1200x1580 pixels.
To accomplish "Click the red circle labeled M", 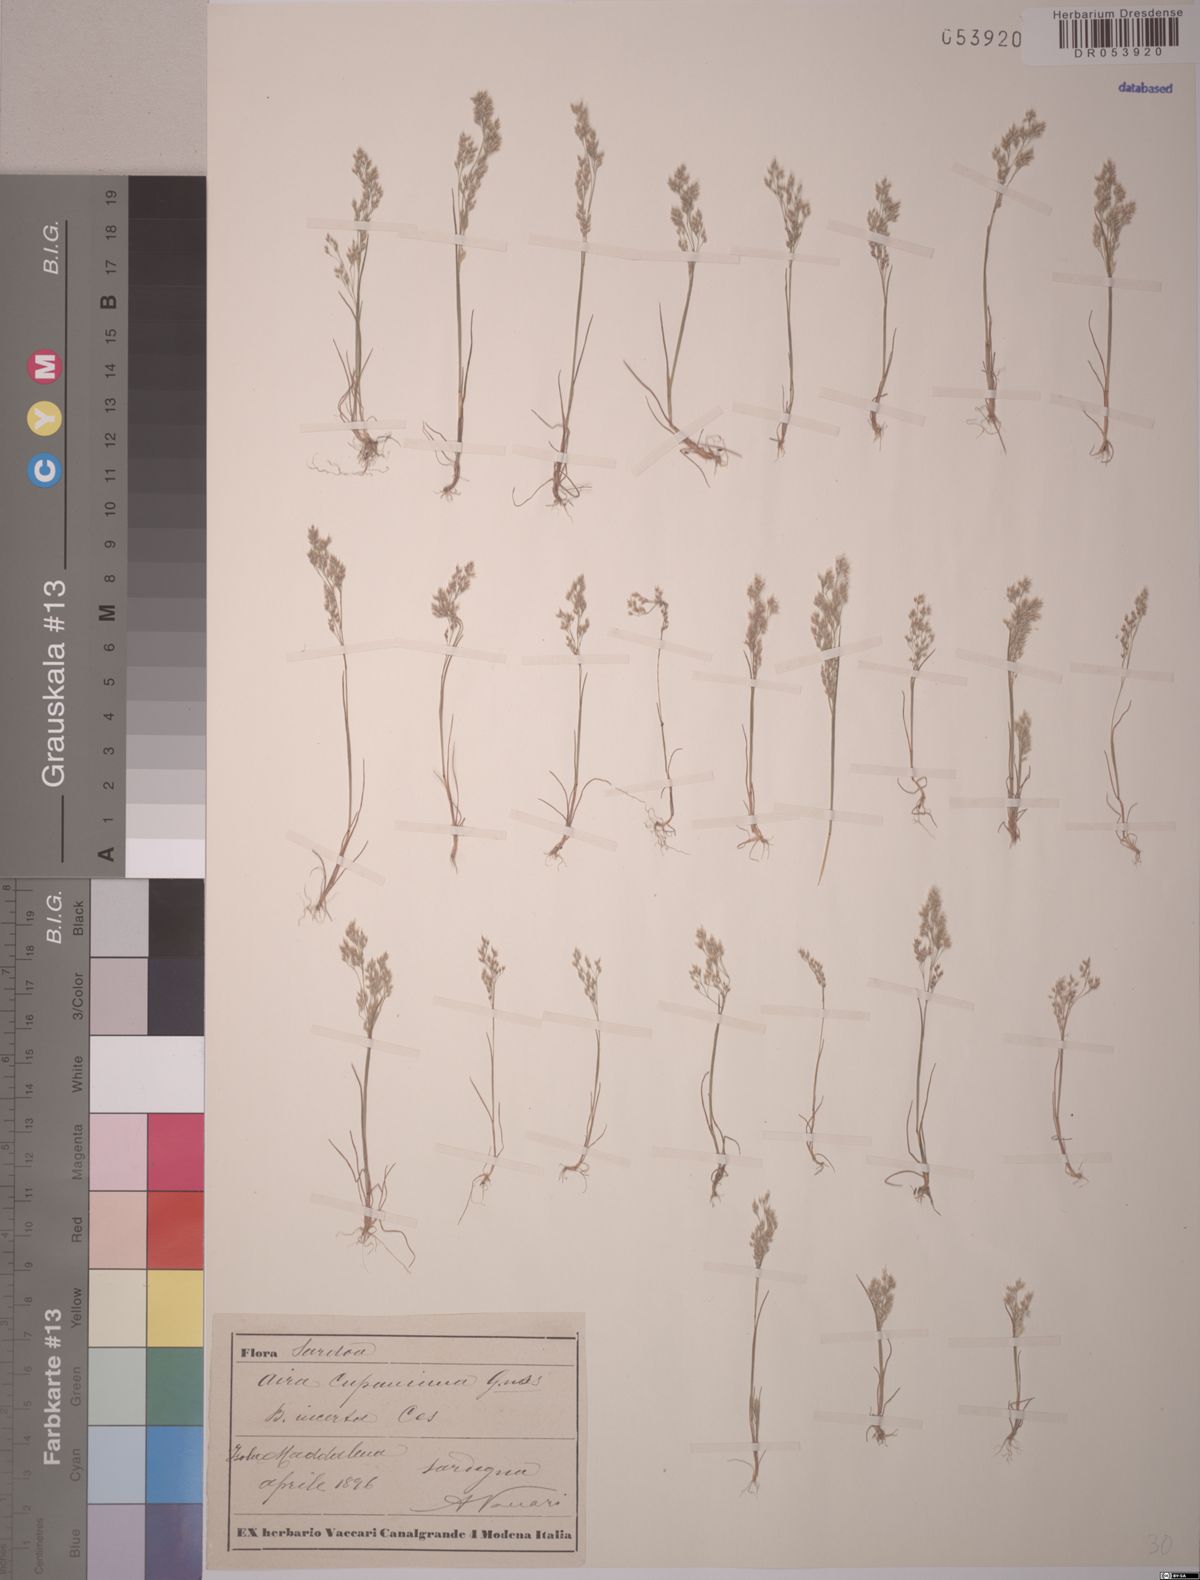I will (47, 366).
